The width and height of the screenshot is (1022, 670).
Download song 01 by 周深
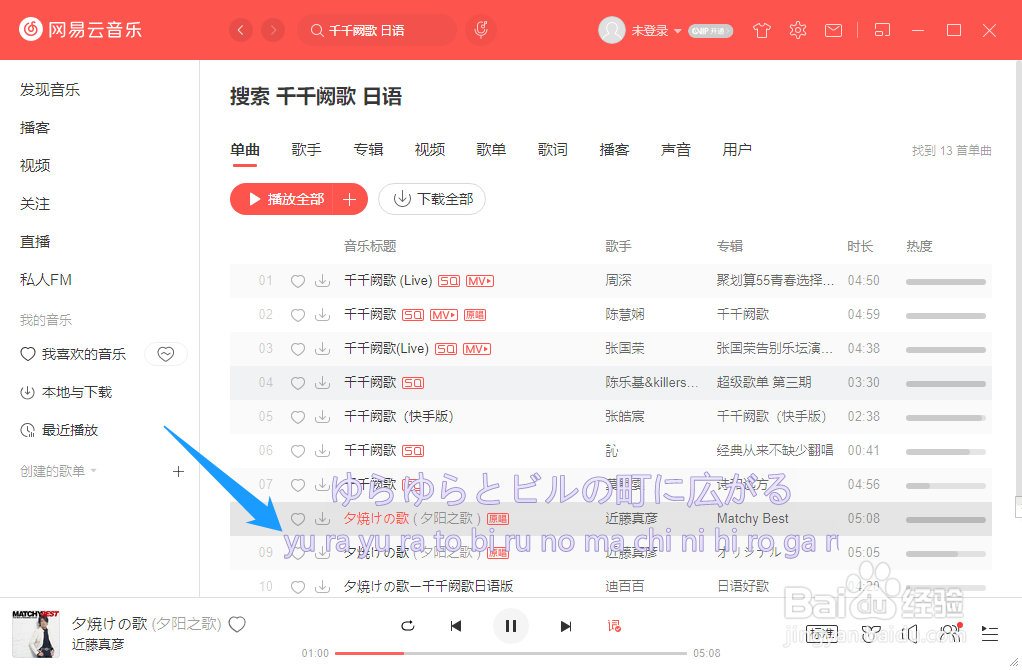click(x=323, y=281)
